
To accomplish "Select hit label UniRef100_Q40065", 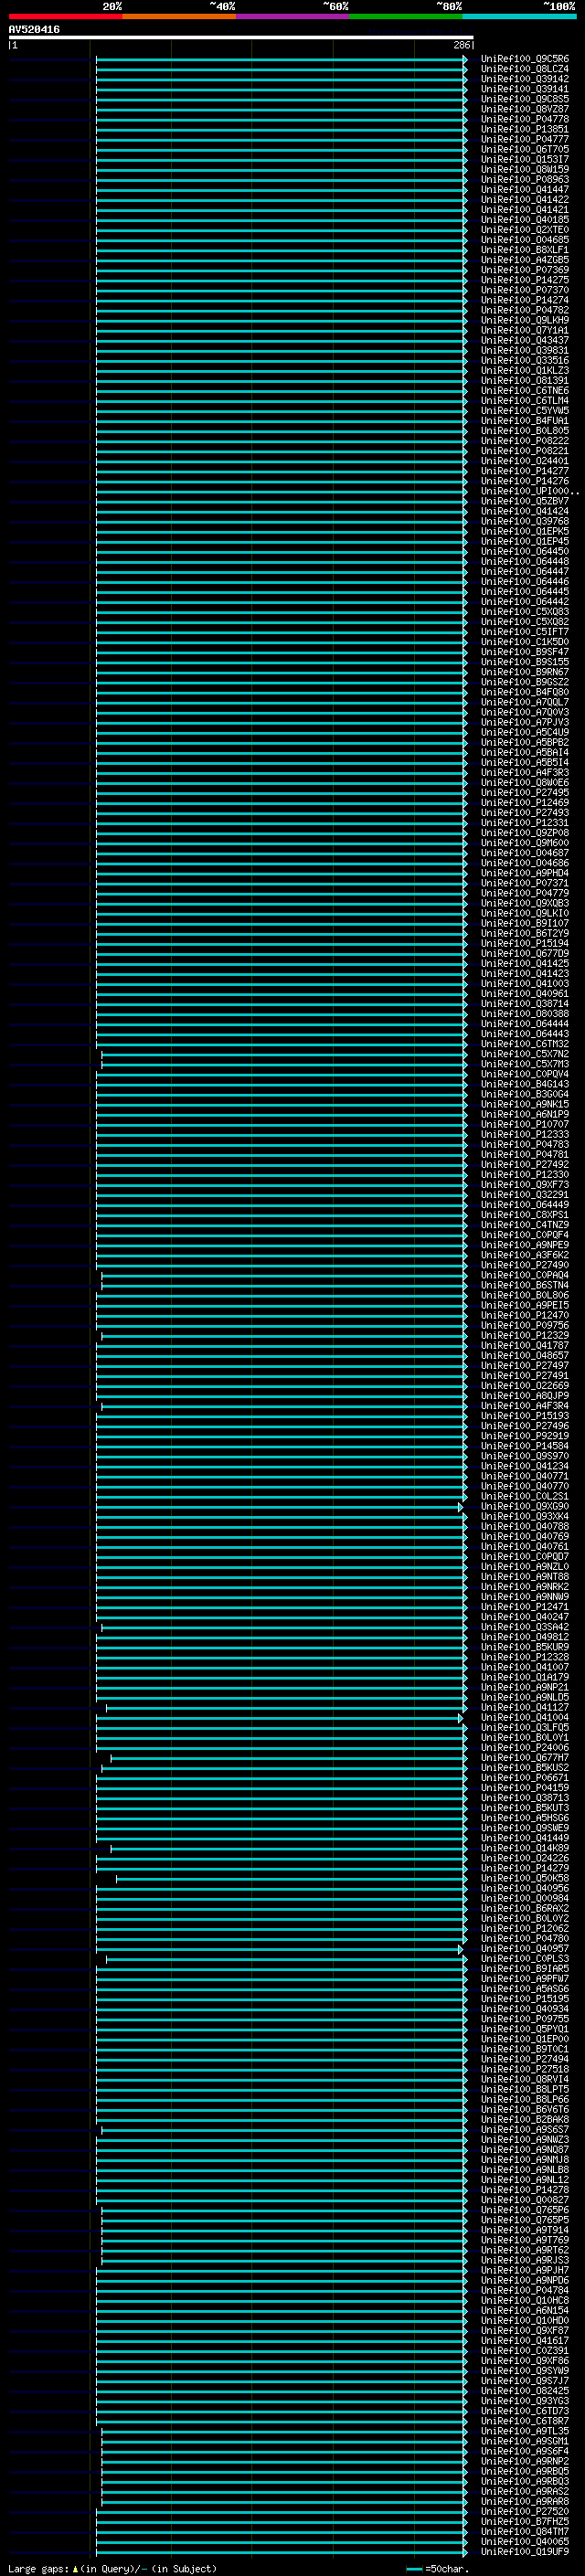I will tap(524, 2541).
